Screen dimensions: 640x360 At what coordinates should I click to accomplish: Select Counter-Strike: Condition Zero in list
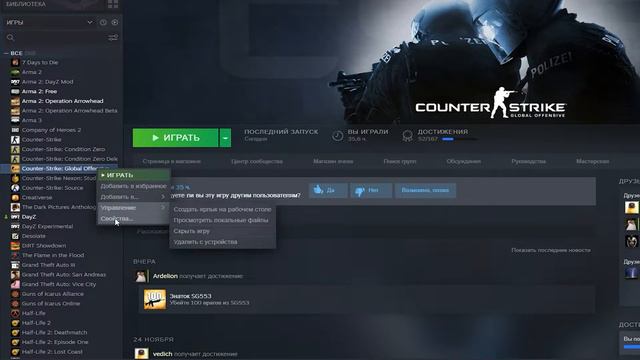(x=63, y=149)
